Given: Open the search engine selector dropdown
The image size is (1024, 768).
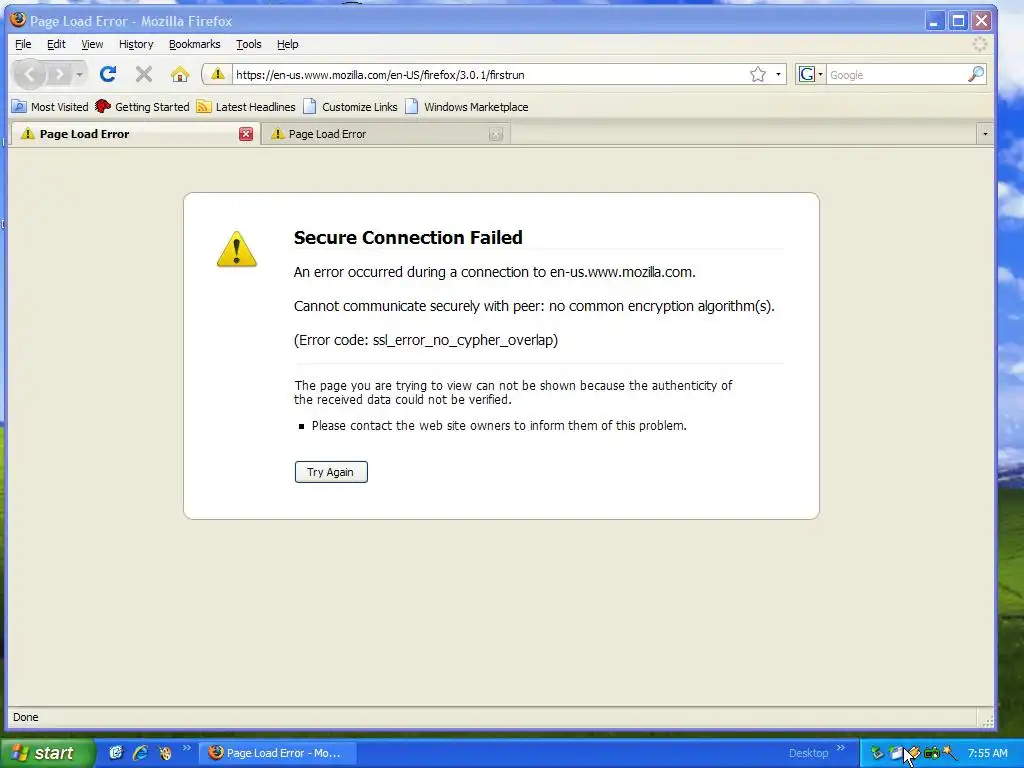Looking at the screenshot, I should click(x=810, y=74).
